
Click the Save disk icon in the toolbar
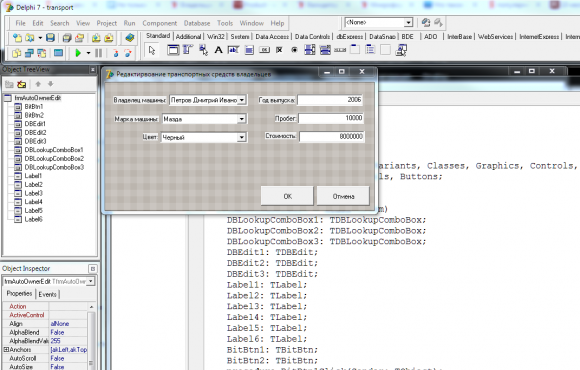(x=51, y=38)
